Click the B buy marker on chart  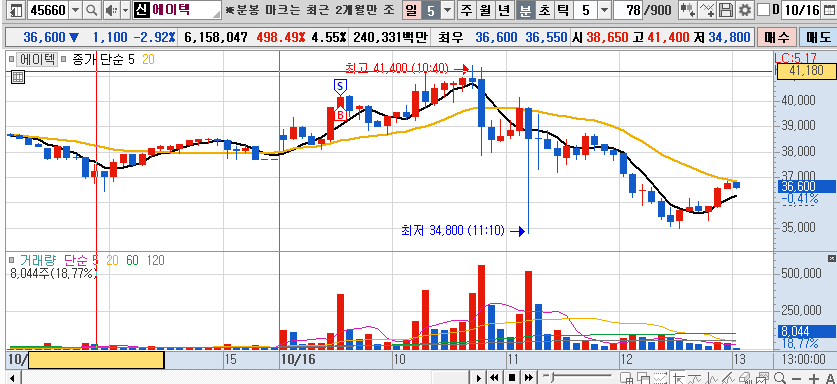(x=339, y=114)
